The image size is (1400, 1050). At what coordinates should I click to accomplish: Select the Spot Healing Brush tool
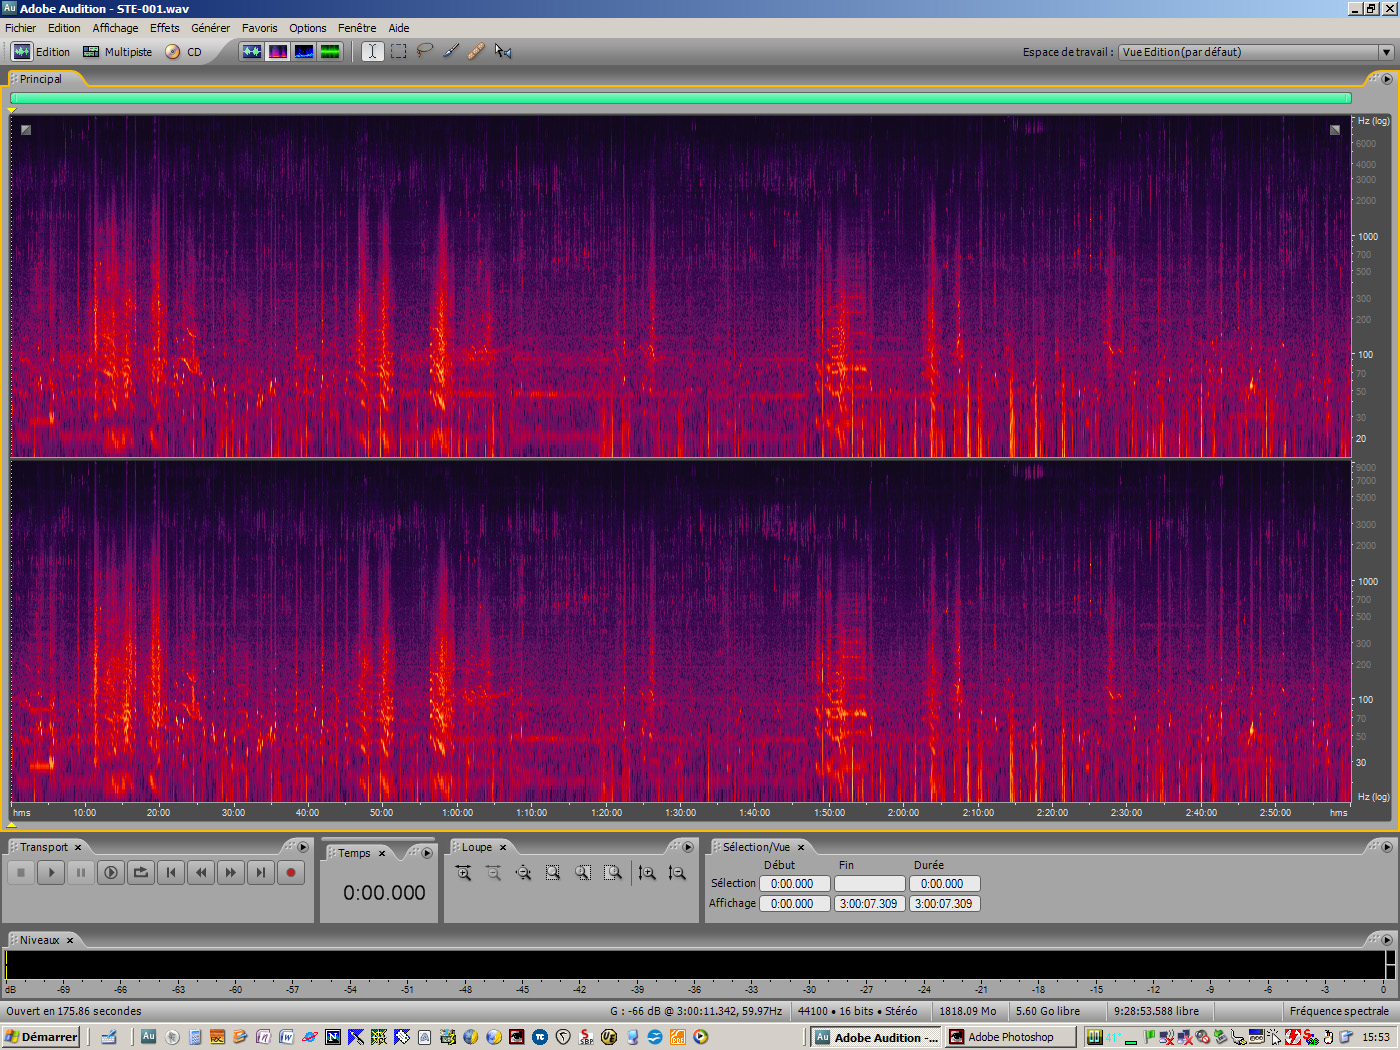(x=476, y=51)
